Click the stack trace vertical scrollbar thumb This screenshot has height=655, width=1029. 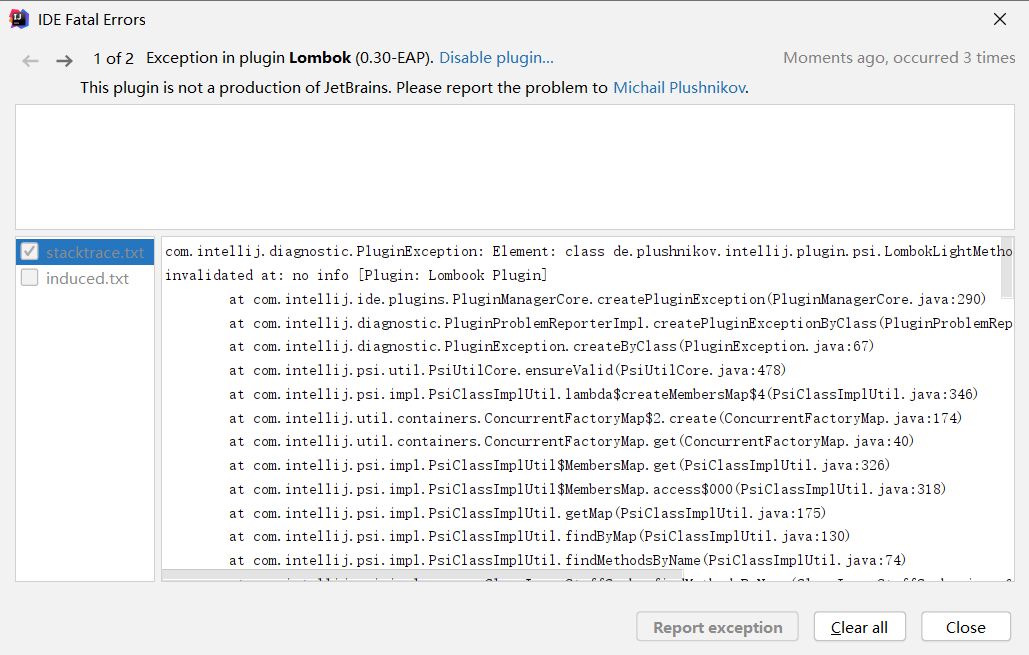[1007, 268]
